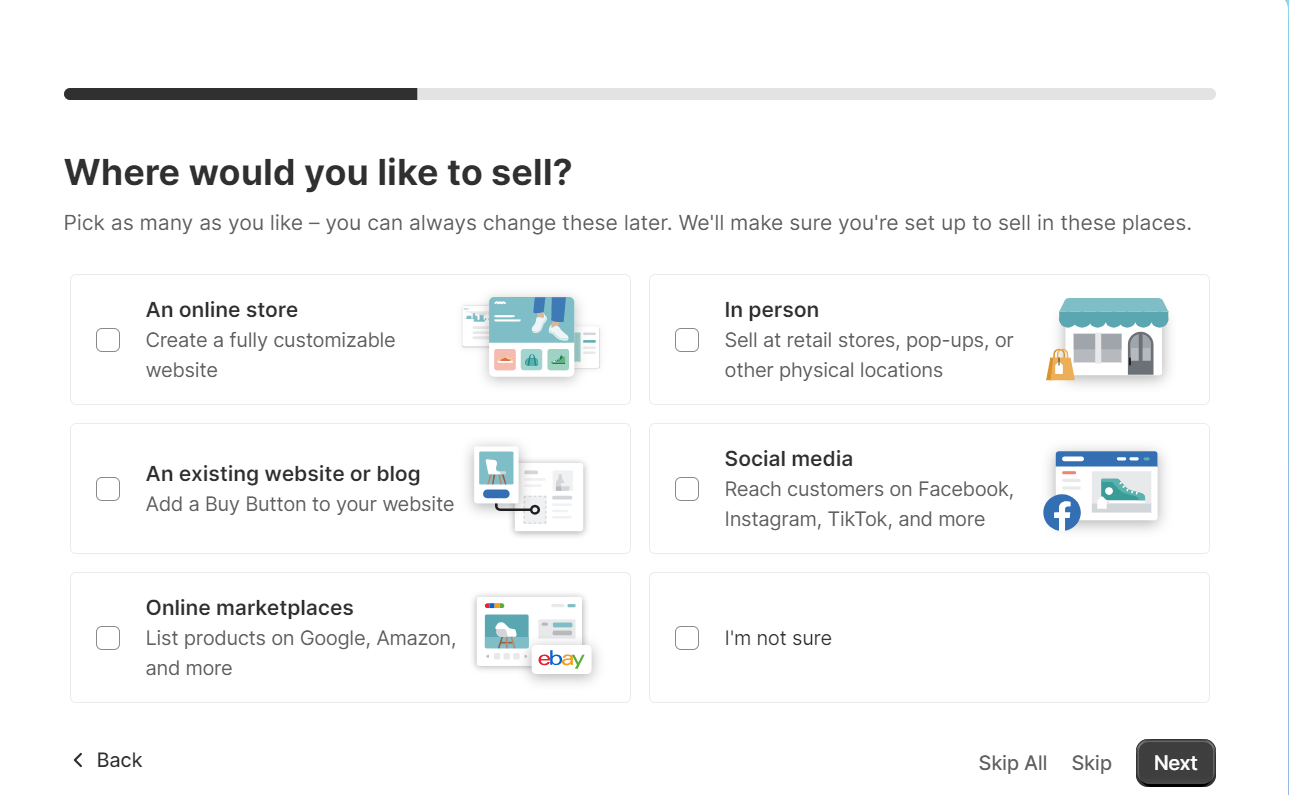Click the Skip link

coord(1091,763)
